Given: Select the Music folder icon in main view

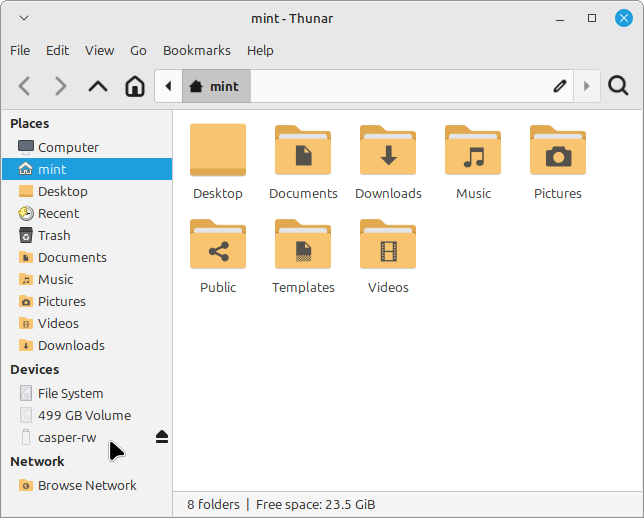Looking at the screenshot, I should pos(473,150).
